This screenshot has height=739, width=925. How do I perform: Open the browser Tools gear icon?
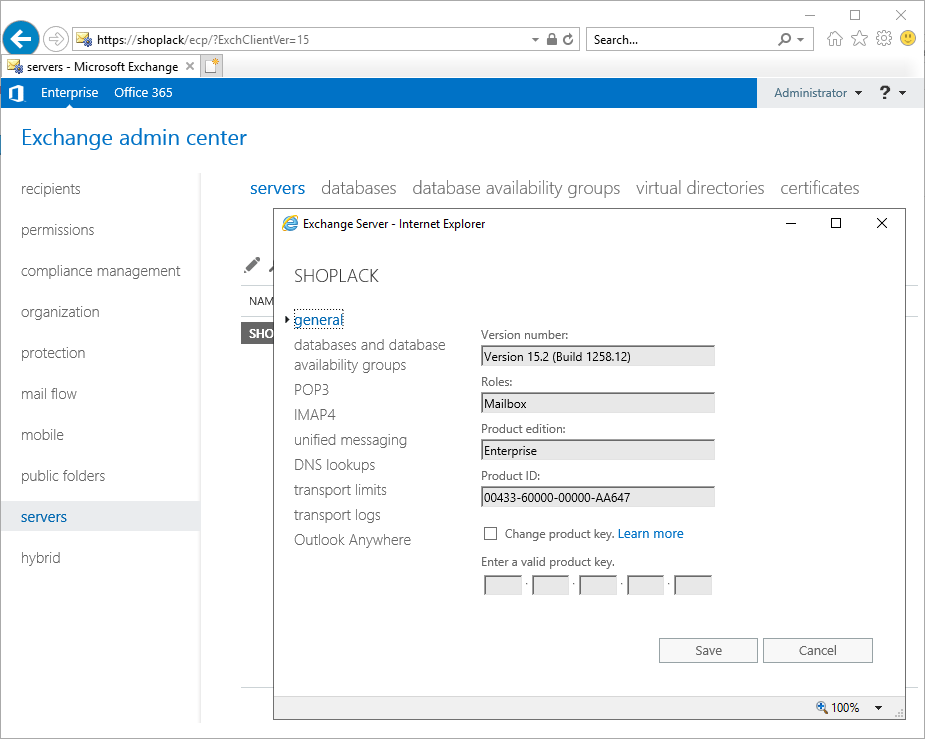click(883, 39)
